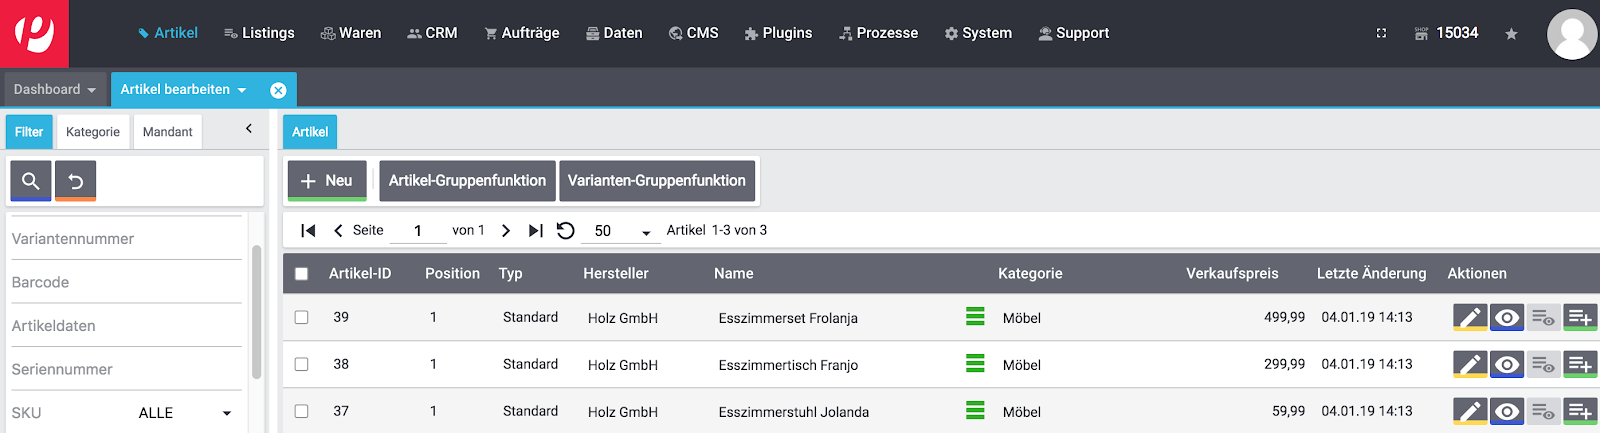Jump to the last page icon
Viewport: 1600px width, 433px height.
click(536, 231)
